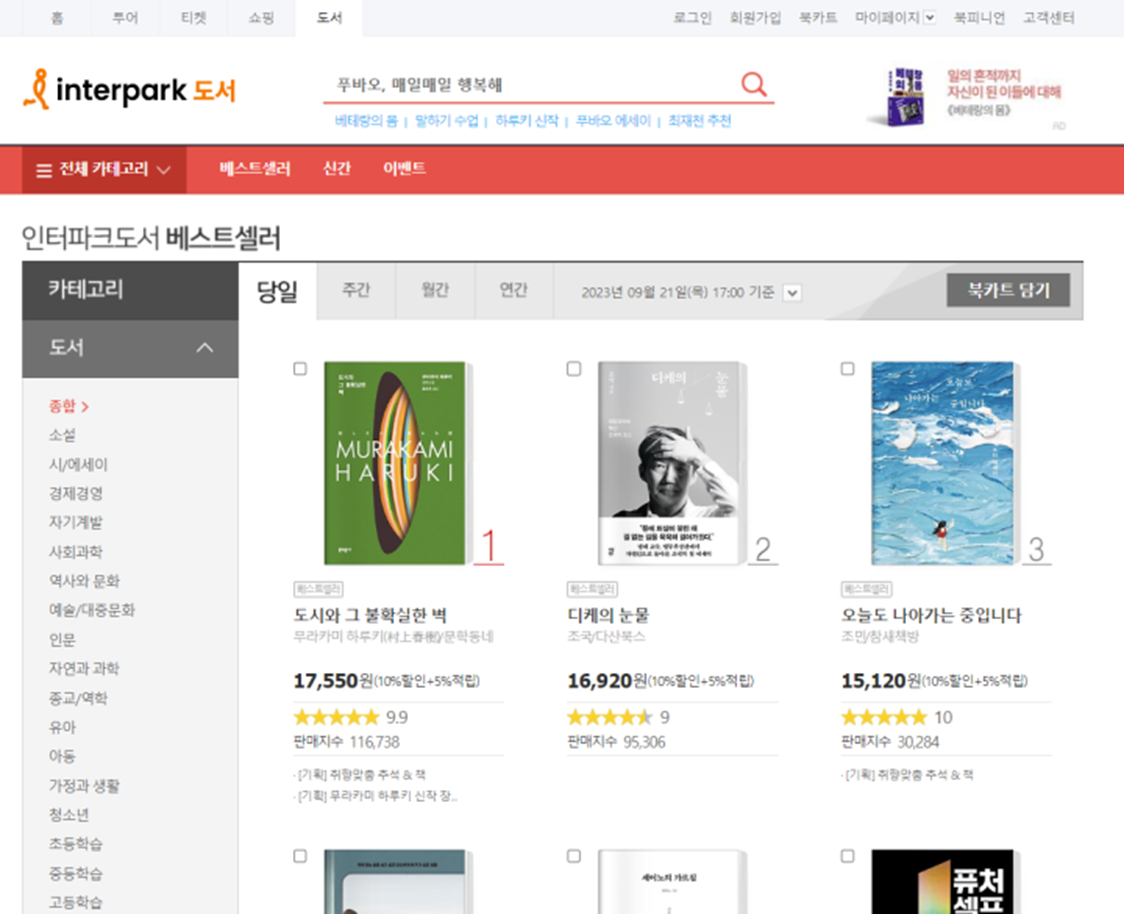Select the 예술/대중문화 category
Viewport: 1124px width, 914px height.
(x=92, y=610)
